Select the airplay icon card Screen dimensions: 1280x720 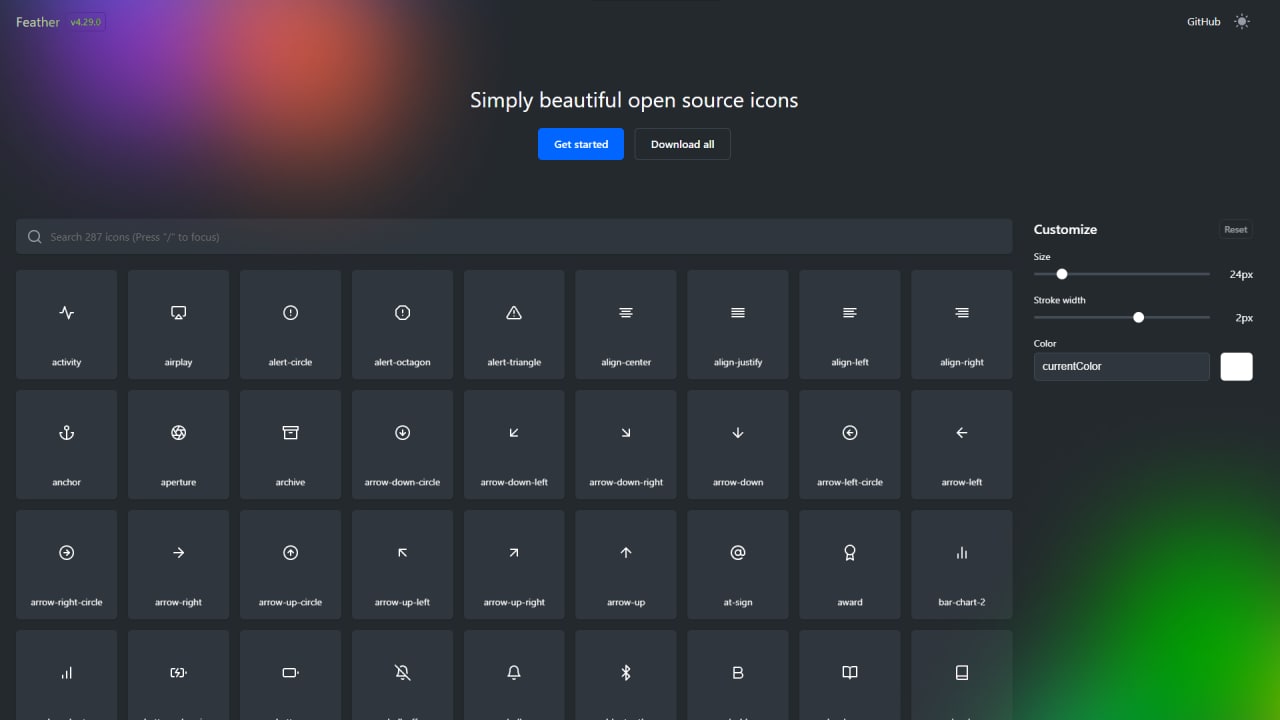click(178, 324)
